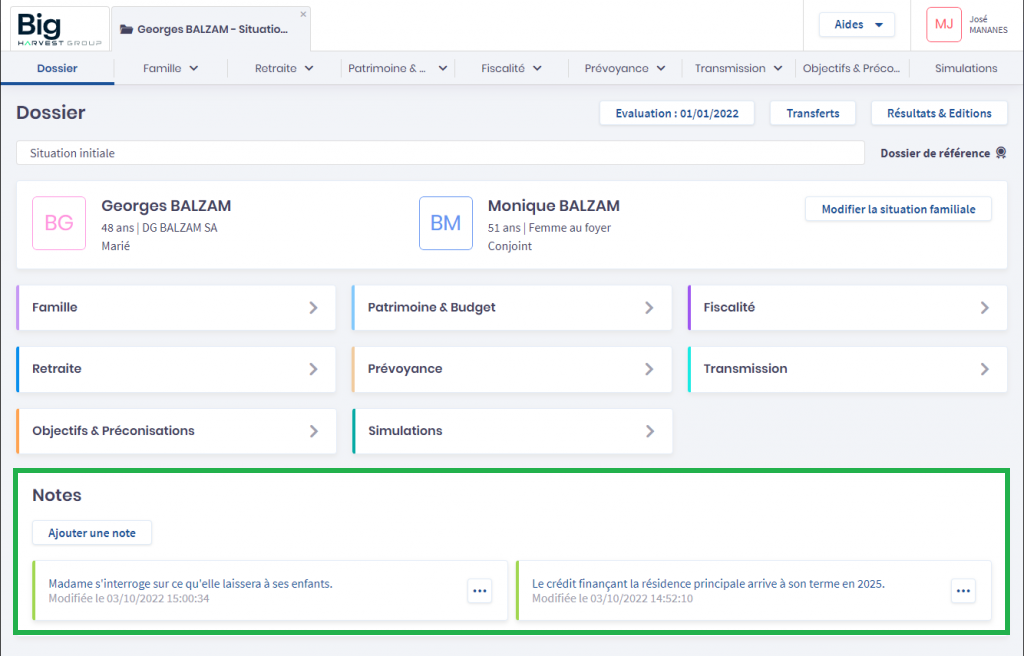Open the Transmission card chevron
The image size is (1024, 656).
[x=985, y=369]
